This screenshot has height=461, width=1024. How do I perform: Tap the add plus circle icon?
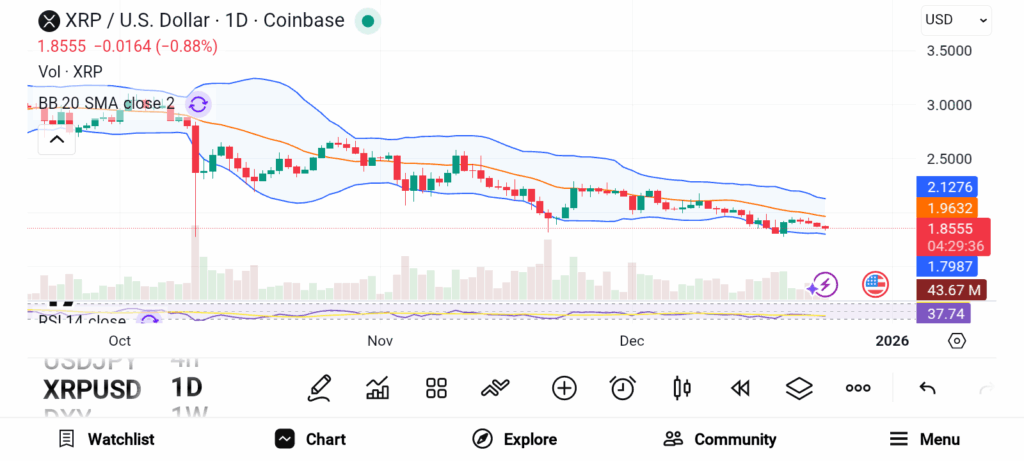coord(564,388)
